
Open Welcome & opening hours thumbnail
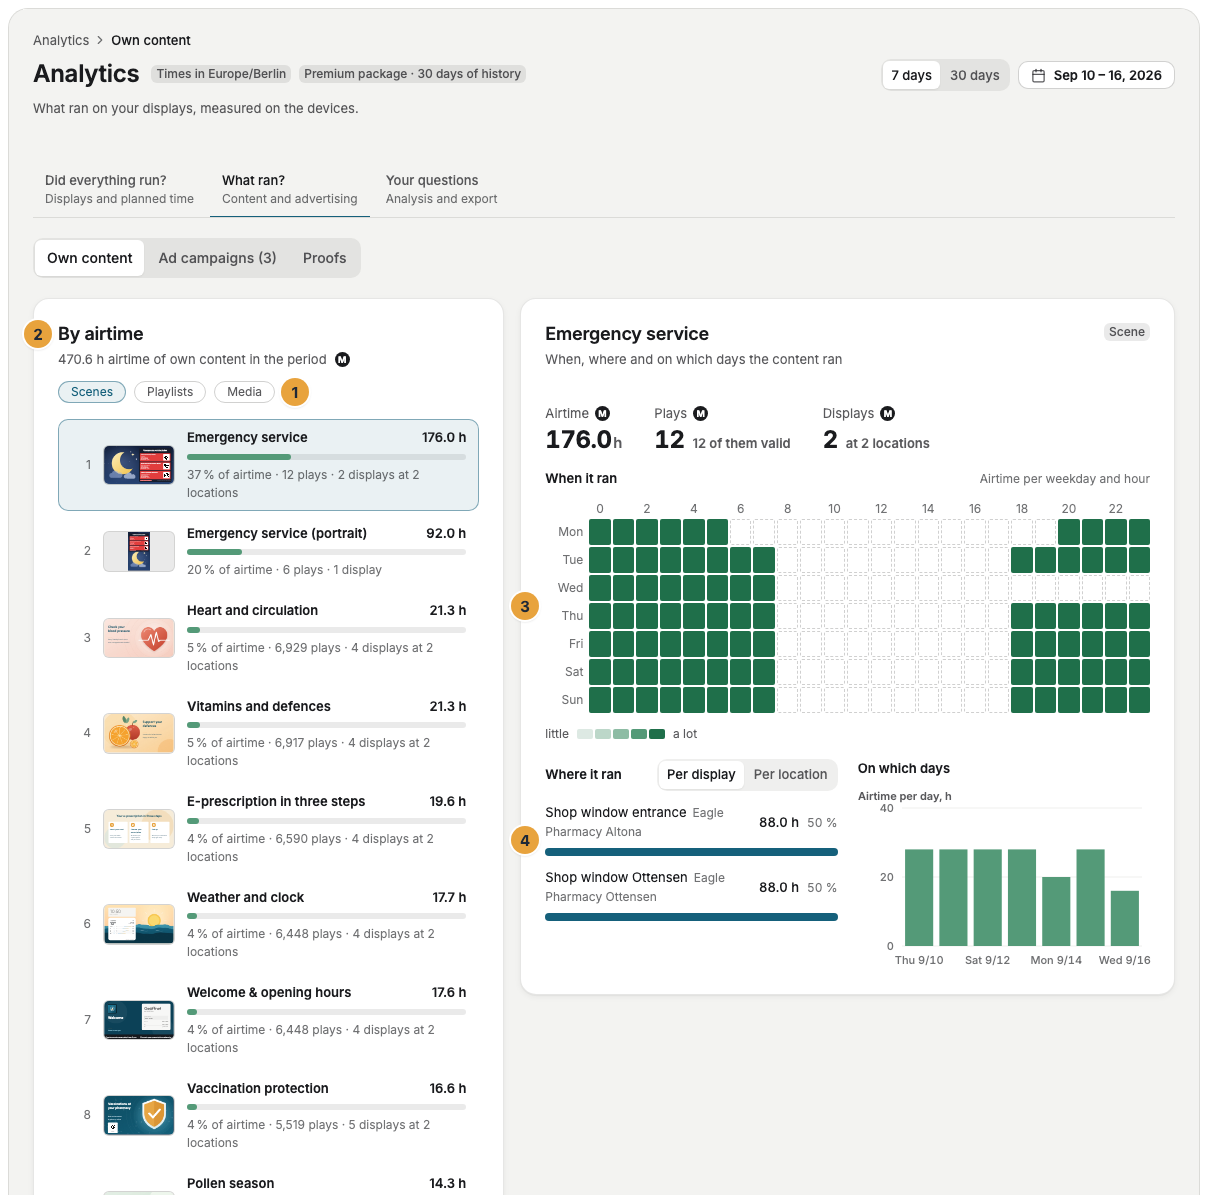coord(139,1020)
